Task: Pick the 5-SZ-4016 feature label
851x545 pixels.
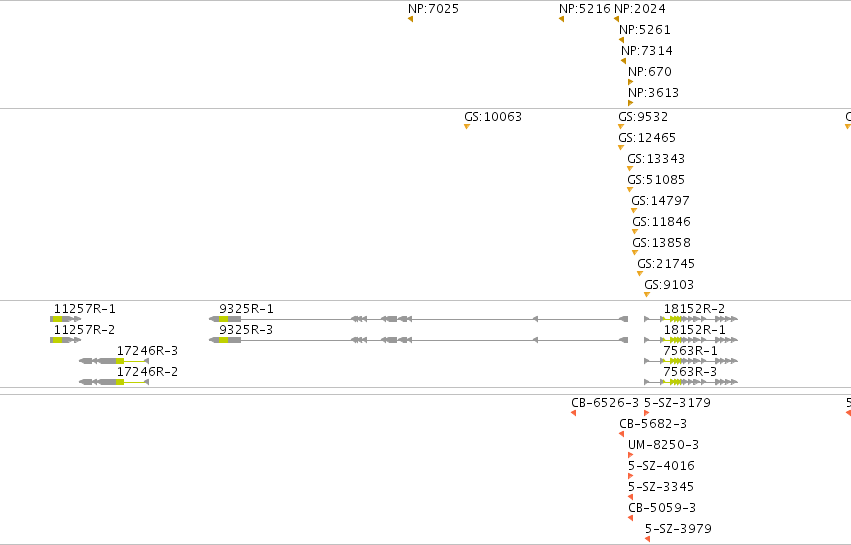Action: pyautogui.click(x=661, y=466)
